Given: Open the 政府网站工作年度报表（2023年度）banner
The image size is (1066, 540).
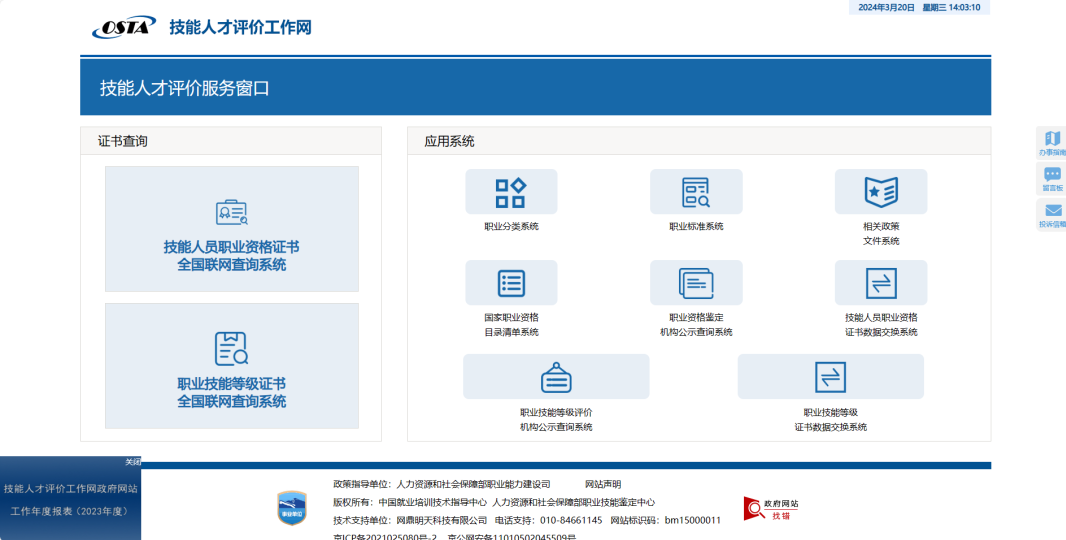Looking at the screenshot, I should point(70,500).
